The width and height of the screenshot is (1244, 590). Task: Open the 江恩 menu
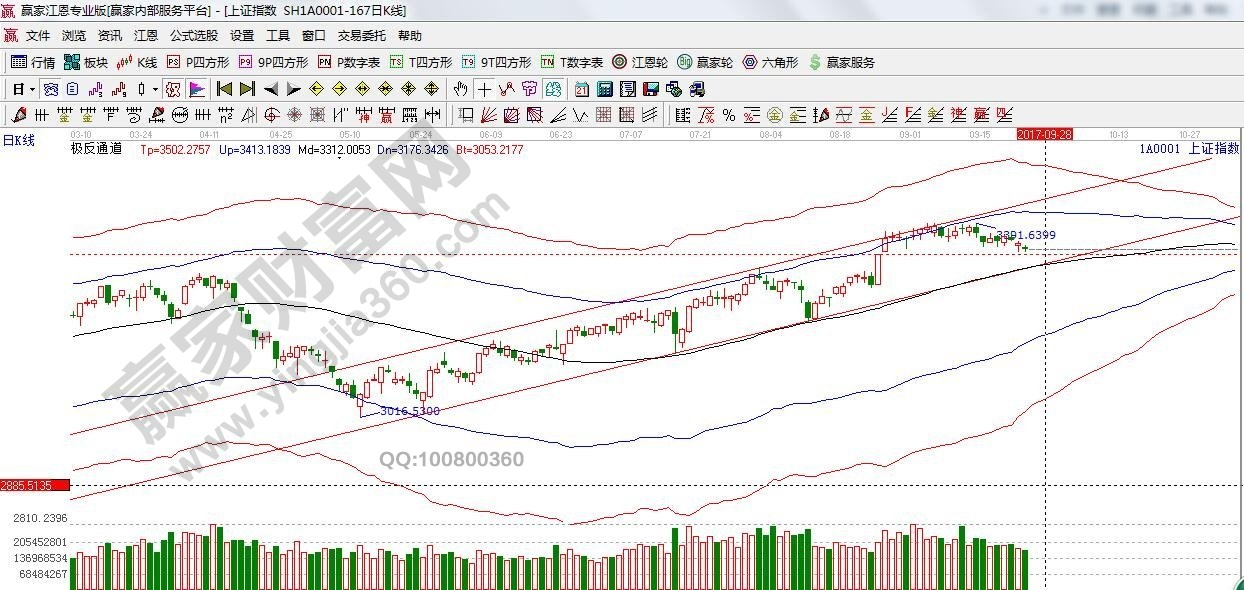[x=145, y=35]
